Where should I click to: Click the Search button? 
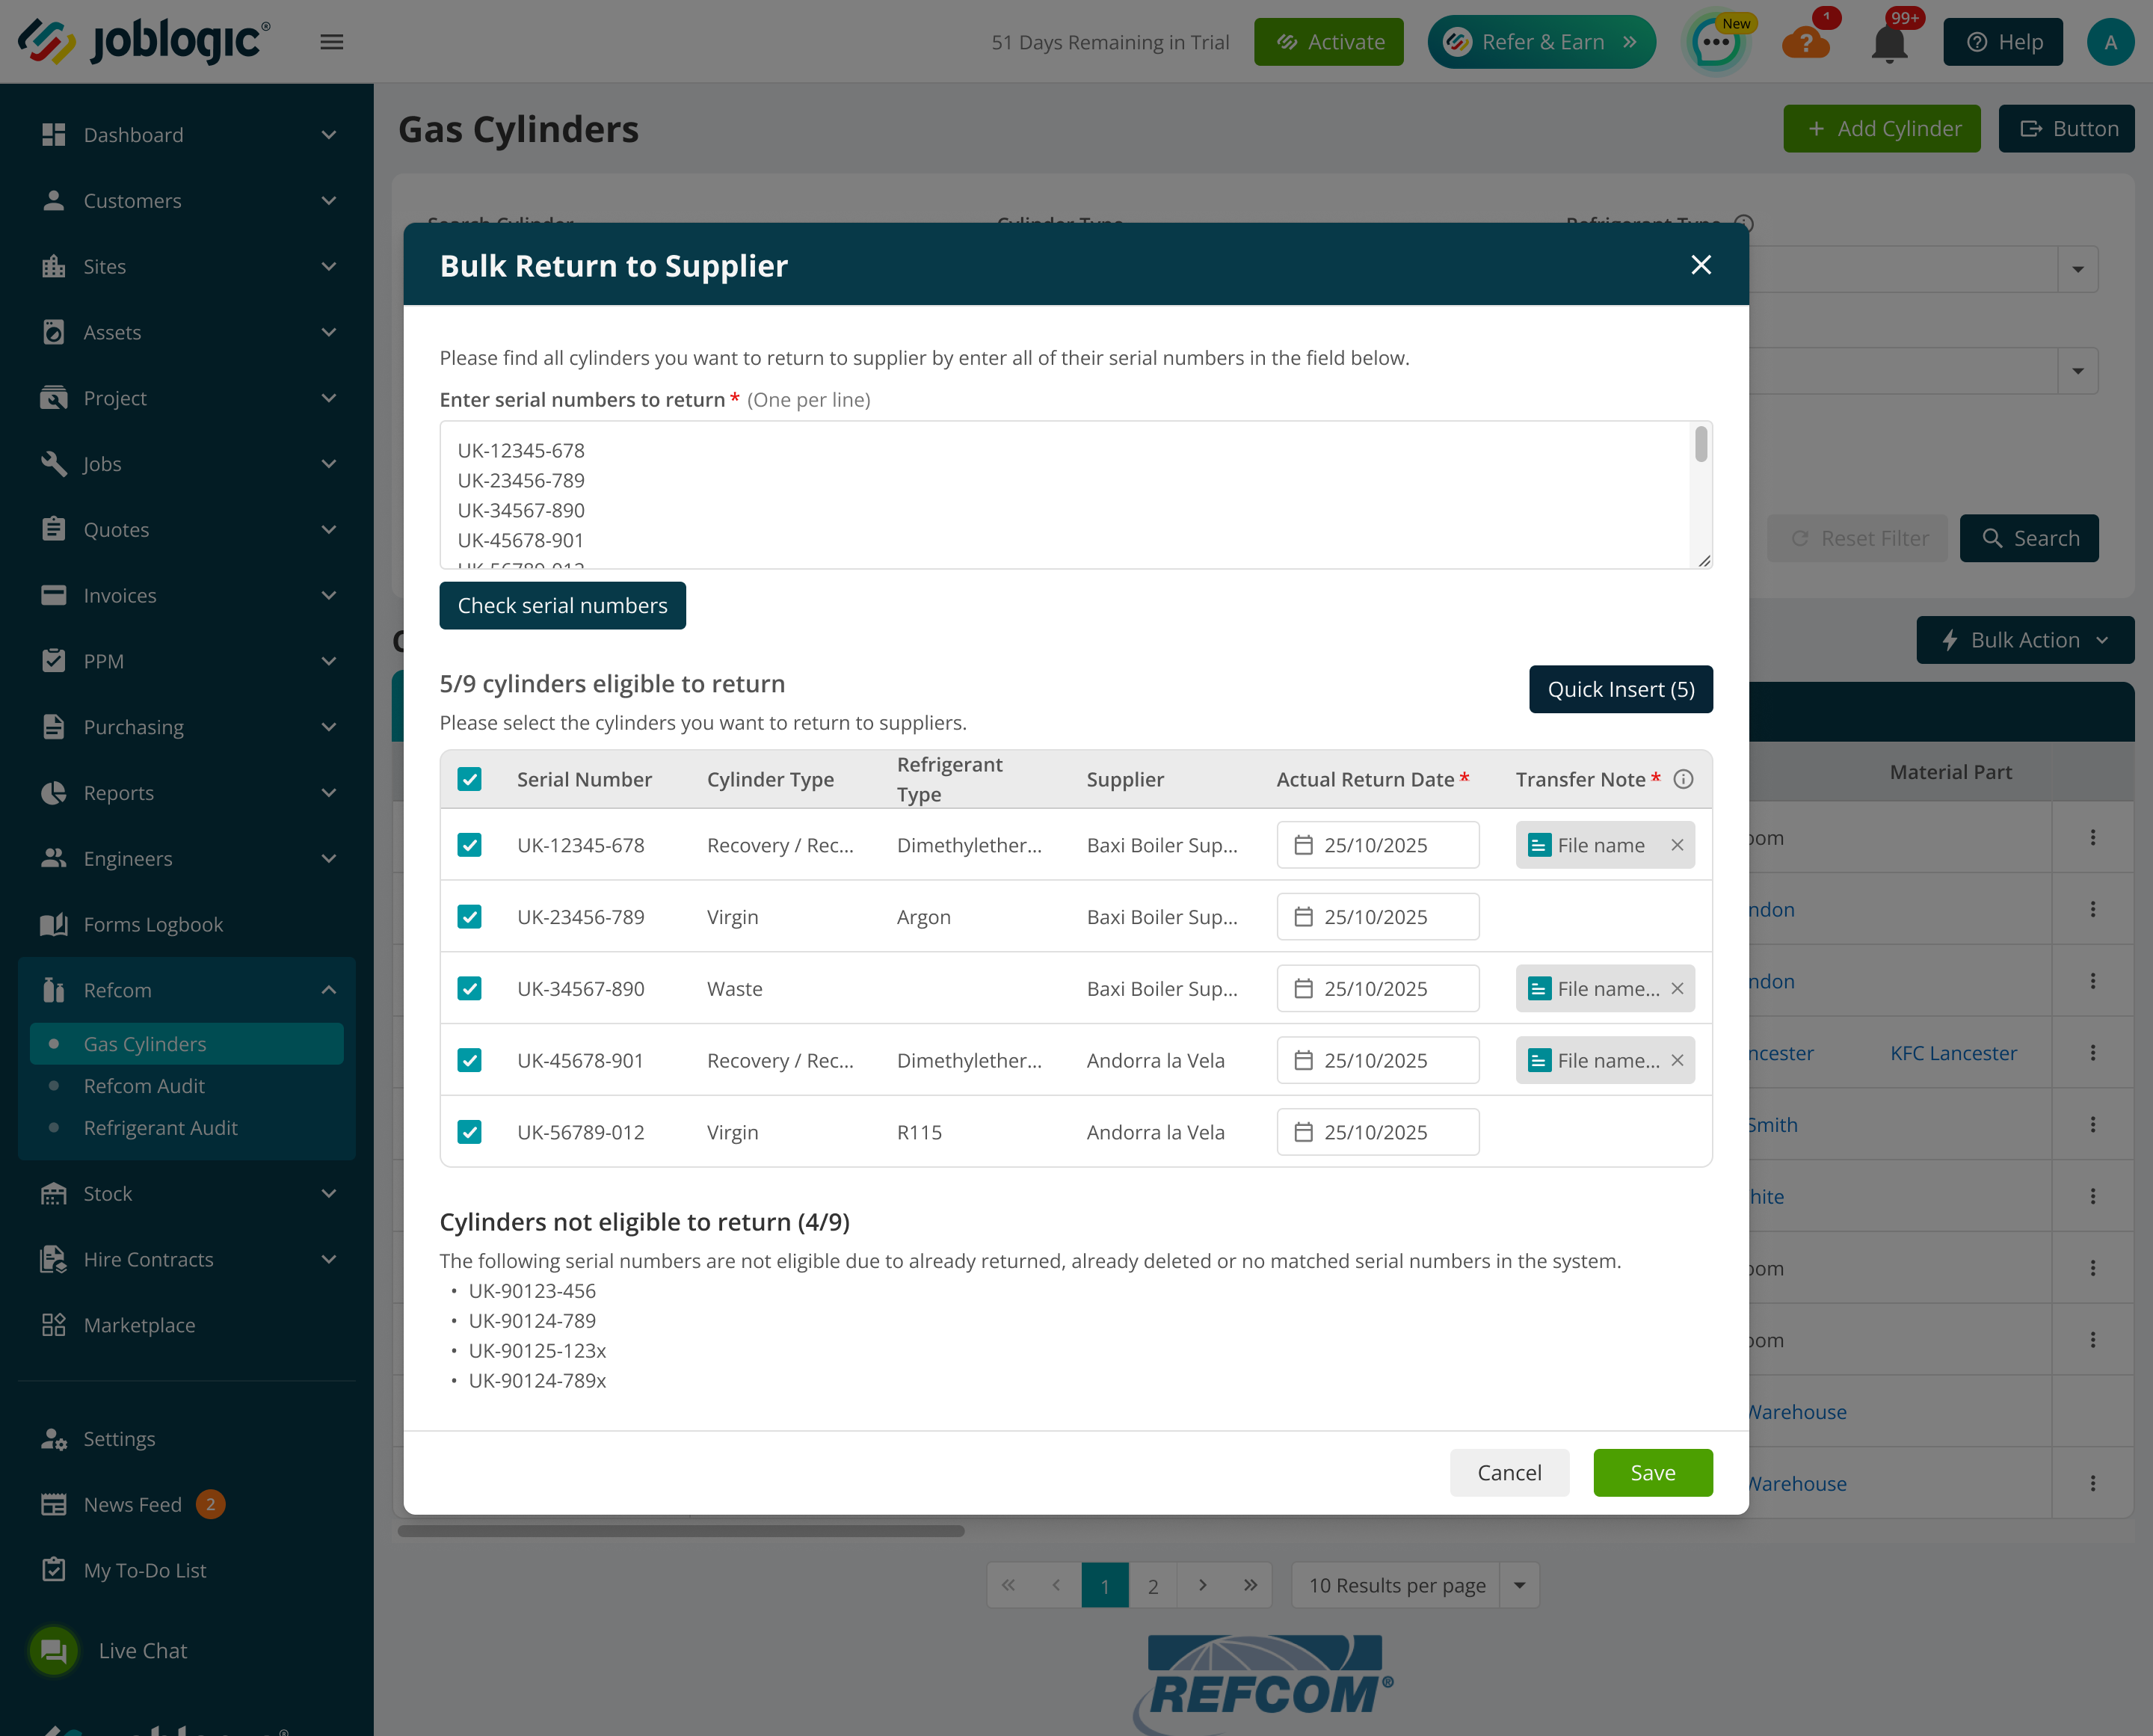coord(2028,538)
